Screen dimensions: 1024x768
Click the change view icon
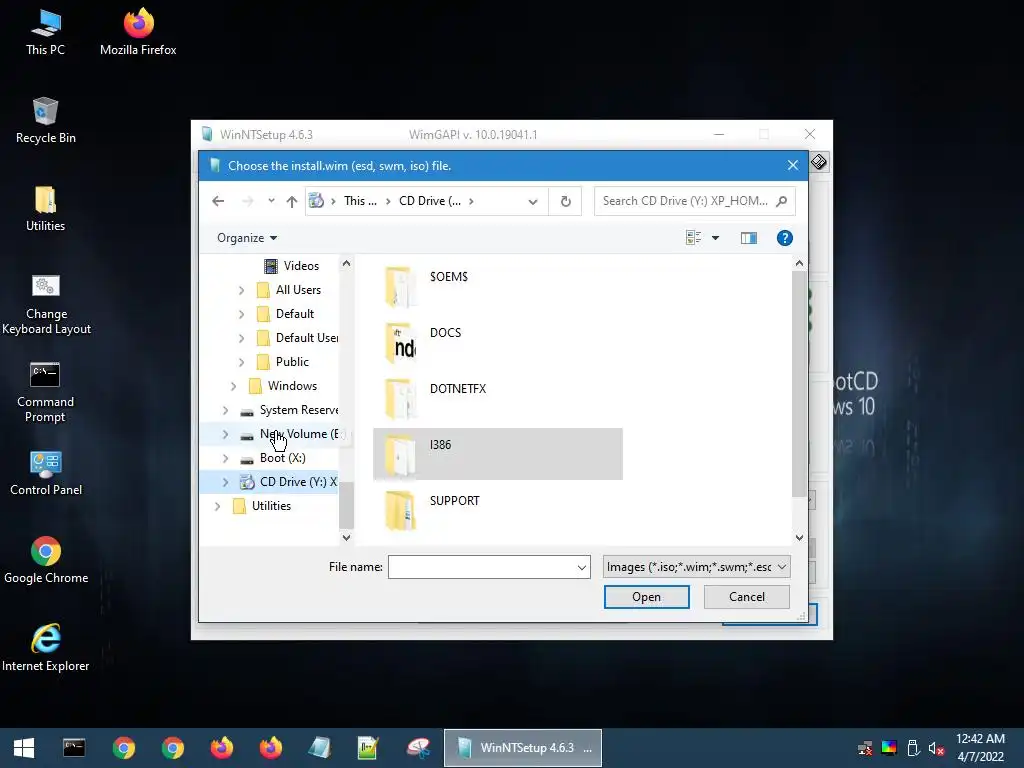[x=694, y=238]
